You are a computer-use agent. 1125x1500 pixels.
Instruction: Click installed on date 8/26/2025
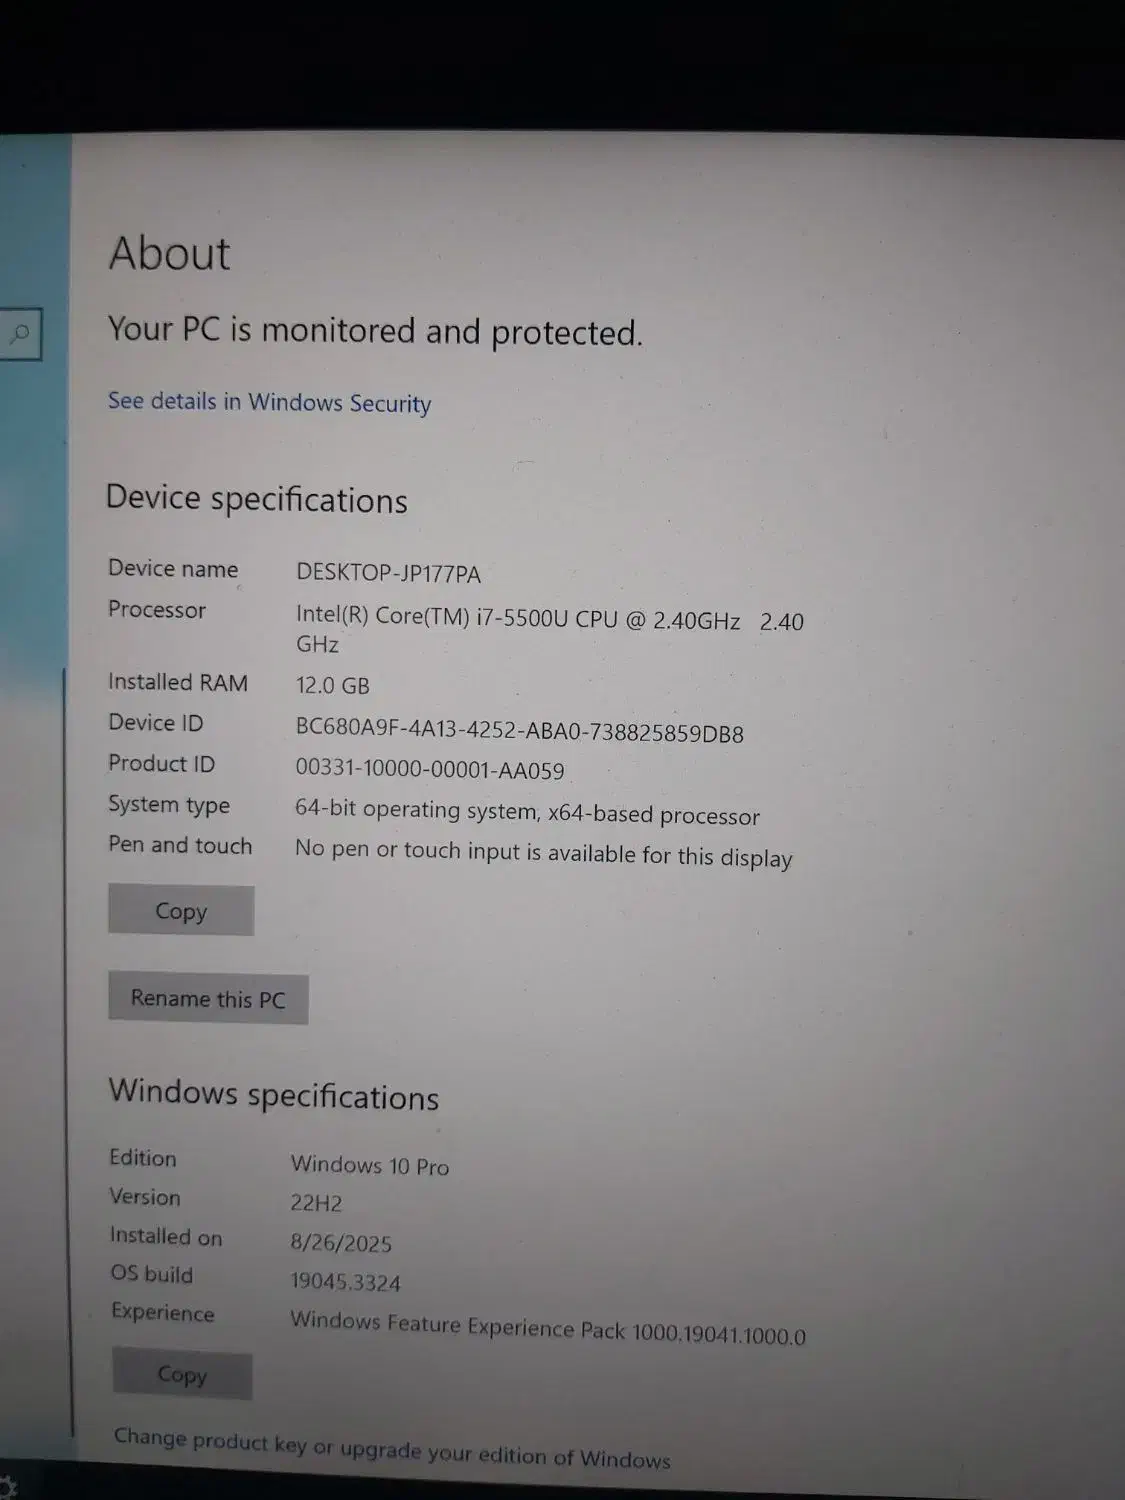coord(341,1243)
